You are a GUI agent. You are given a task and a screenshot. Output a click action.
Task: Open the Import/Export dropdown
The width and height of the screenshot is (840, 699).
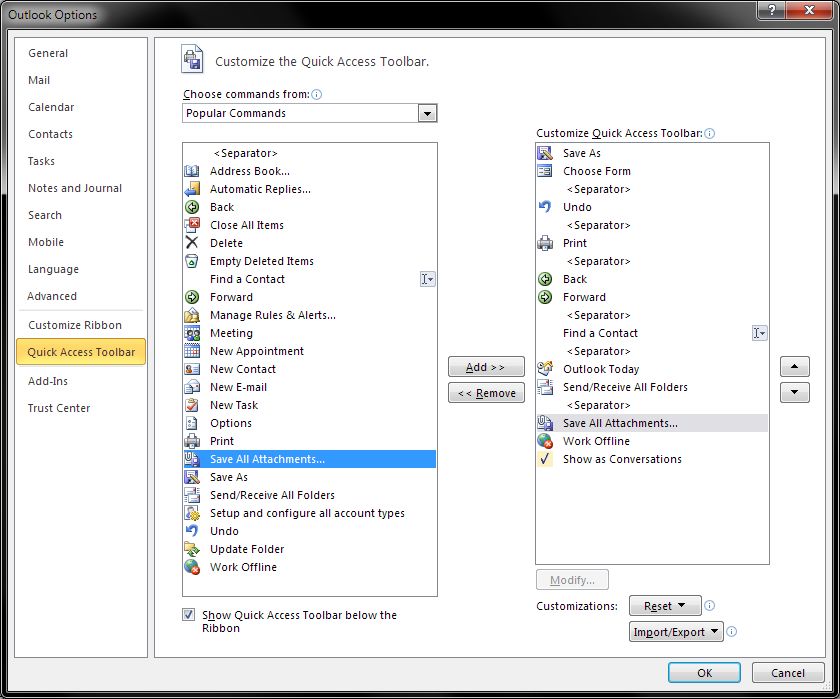click(x=676, y=632)
